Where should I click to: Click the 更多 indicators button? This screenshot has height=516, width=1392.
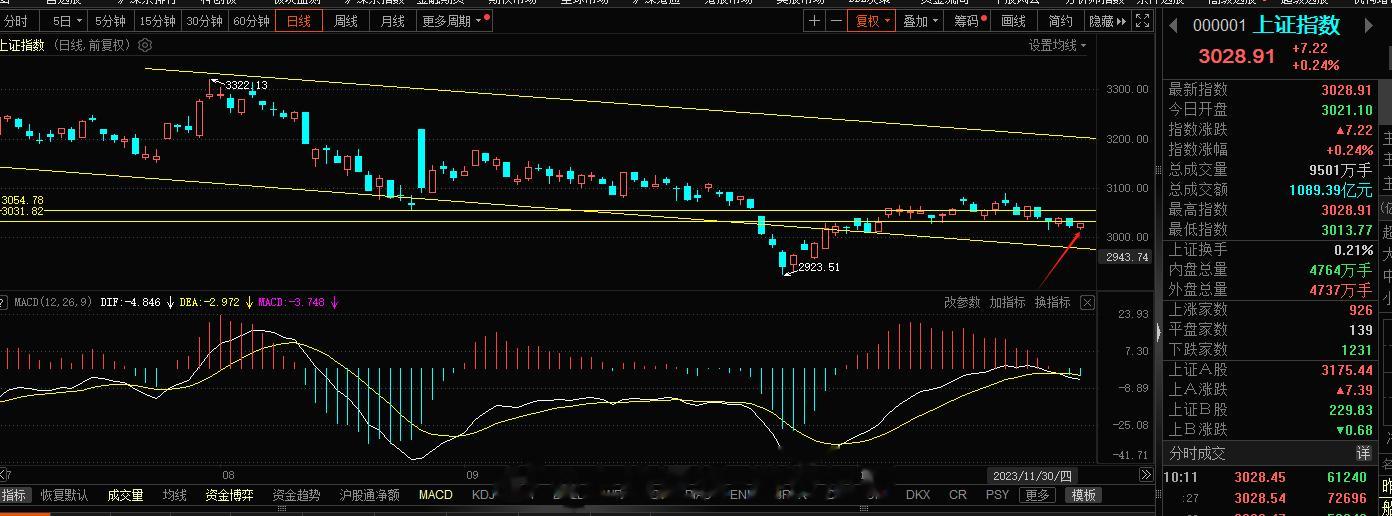pyautogui.click(x=1038, y=495)
